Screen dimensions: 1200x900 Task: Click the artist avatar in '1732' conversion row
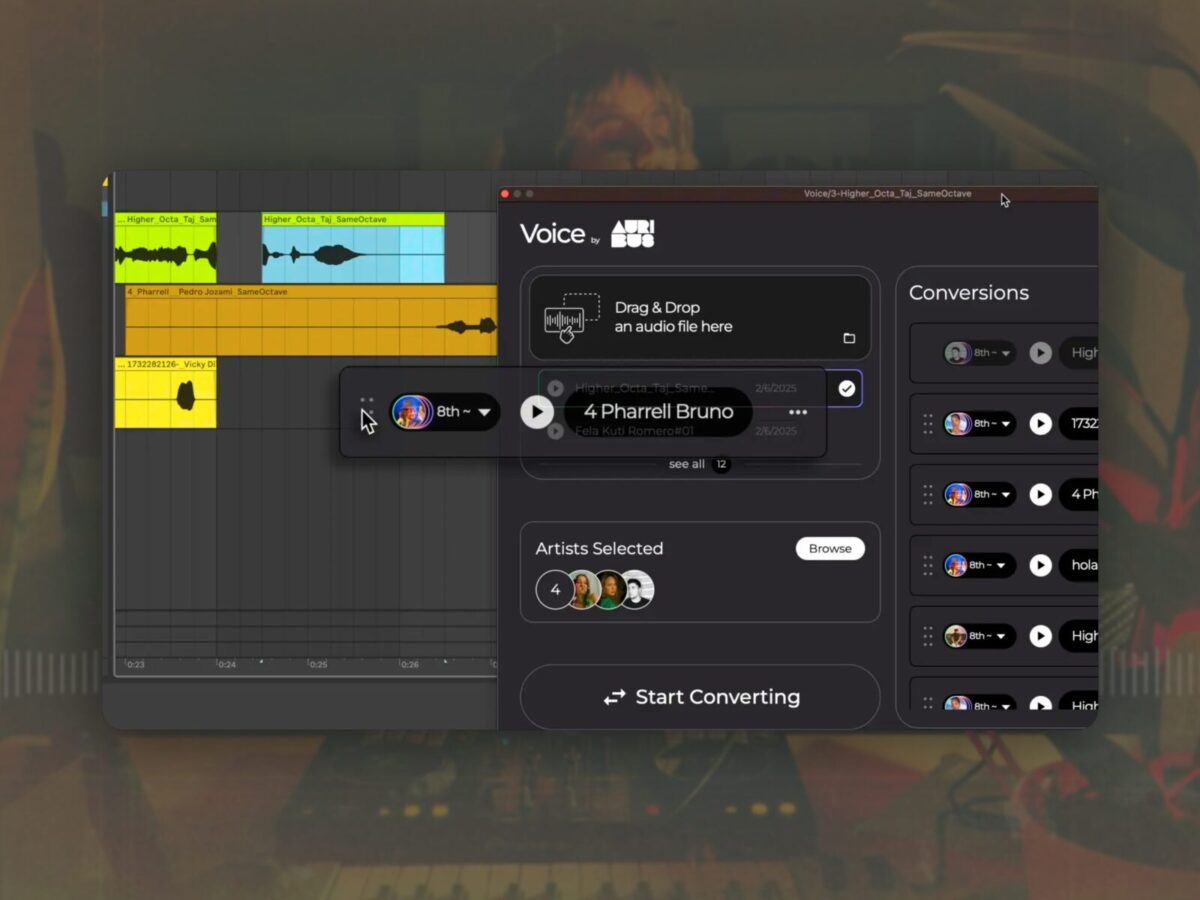[x=957, y=424]
